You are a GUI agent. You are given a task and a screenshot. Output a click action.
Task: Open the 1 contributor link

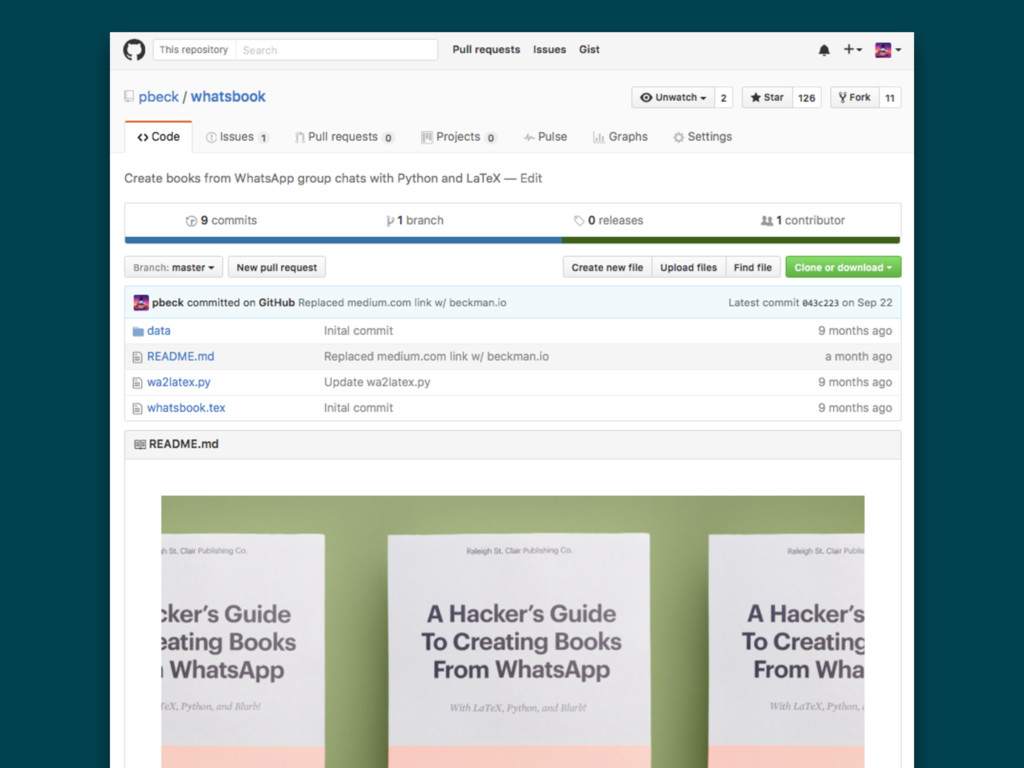click(x=803, y=221)
